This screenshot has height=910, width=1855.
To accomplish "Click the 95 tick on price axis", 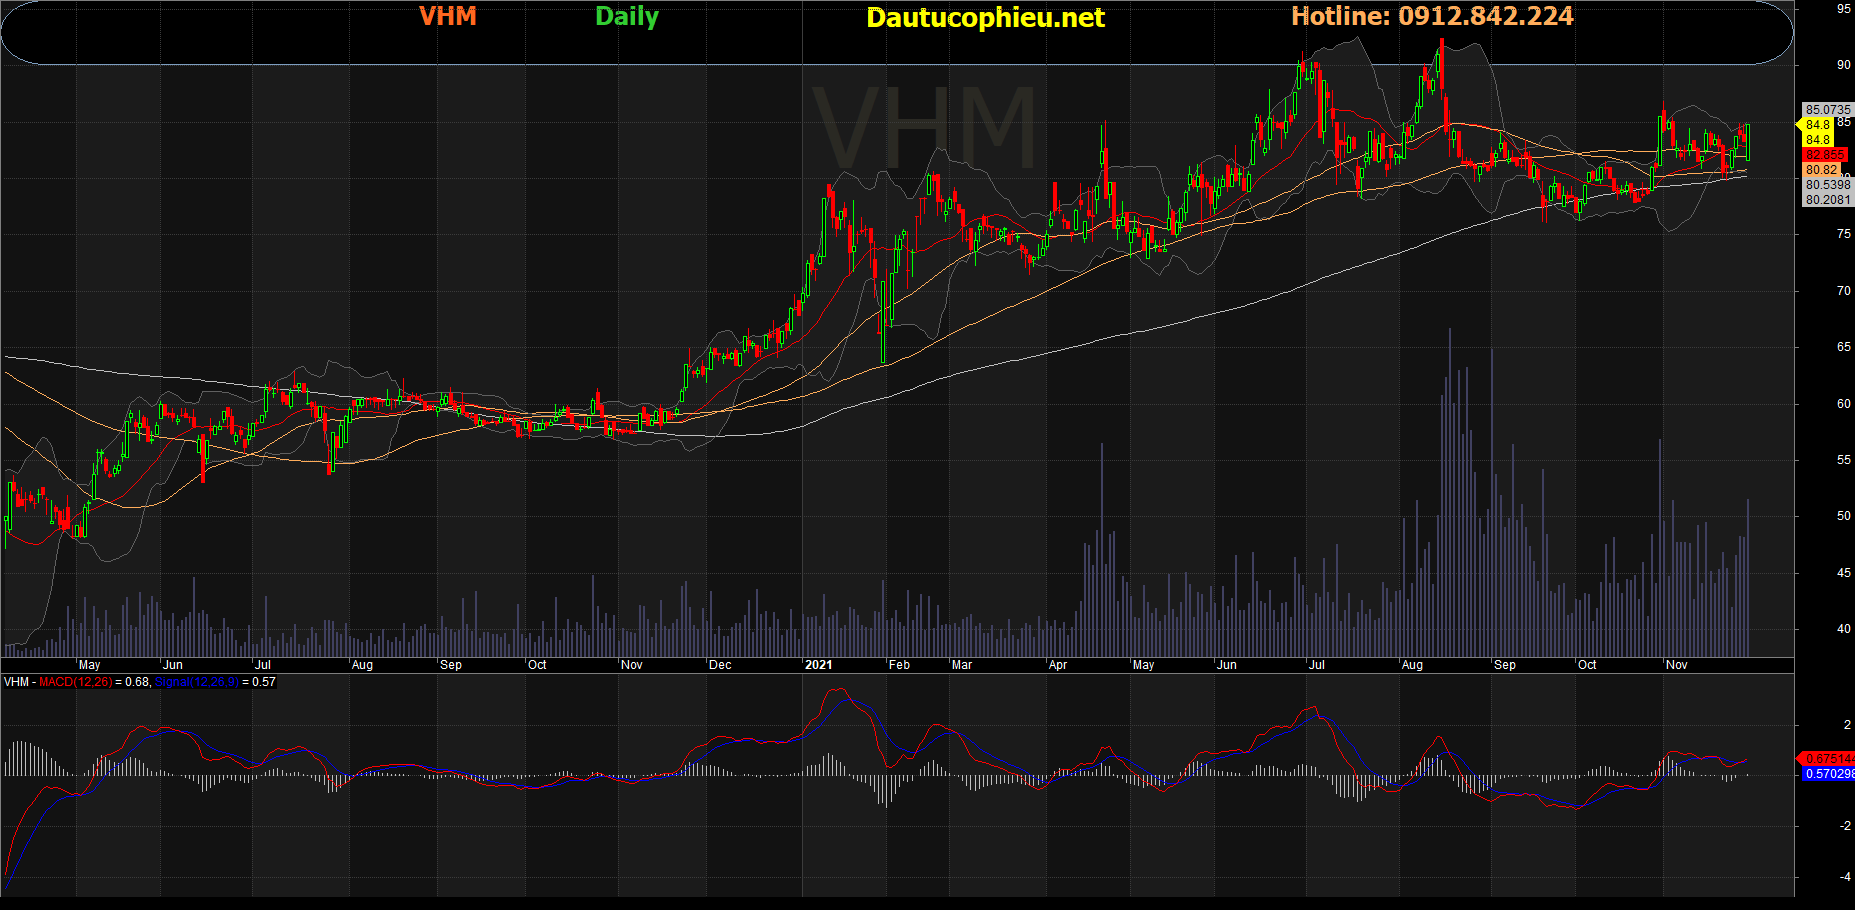I will 1843,9.
